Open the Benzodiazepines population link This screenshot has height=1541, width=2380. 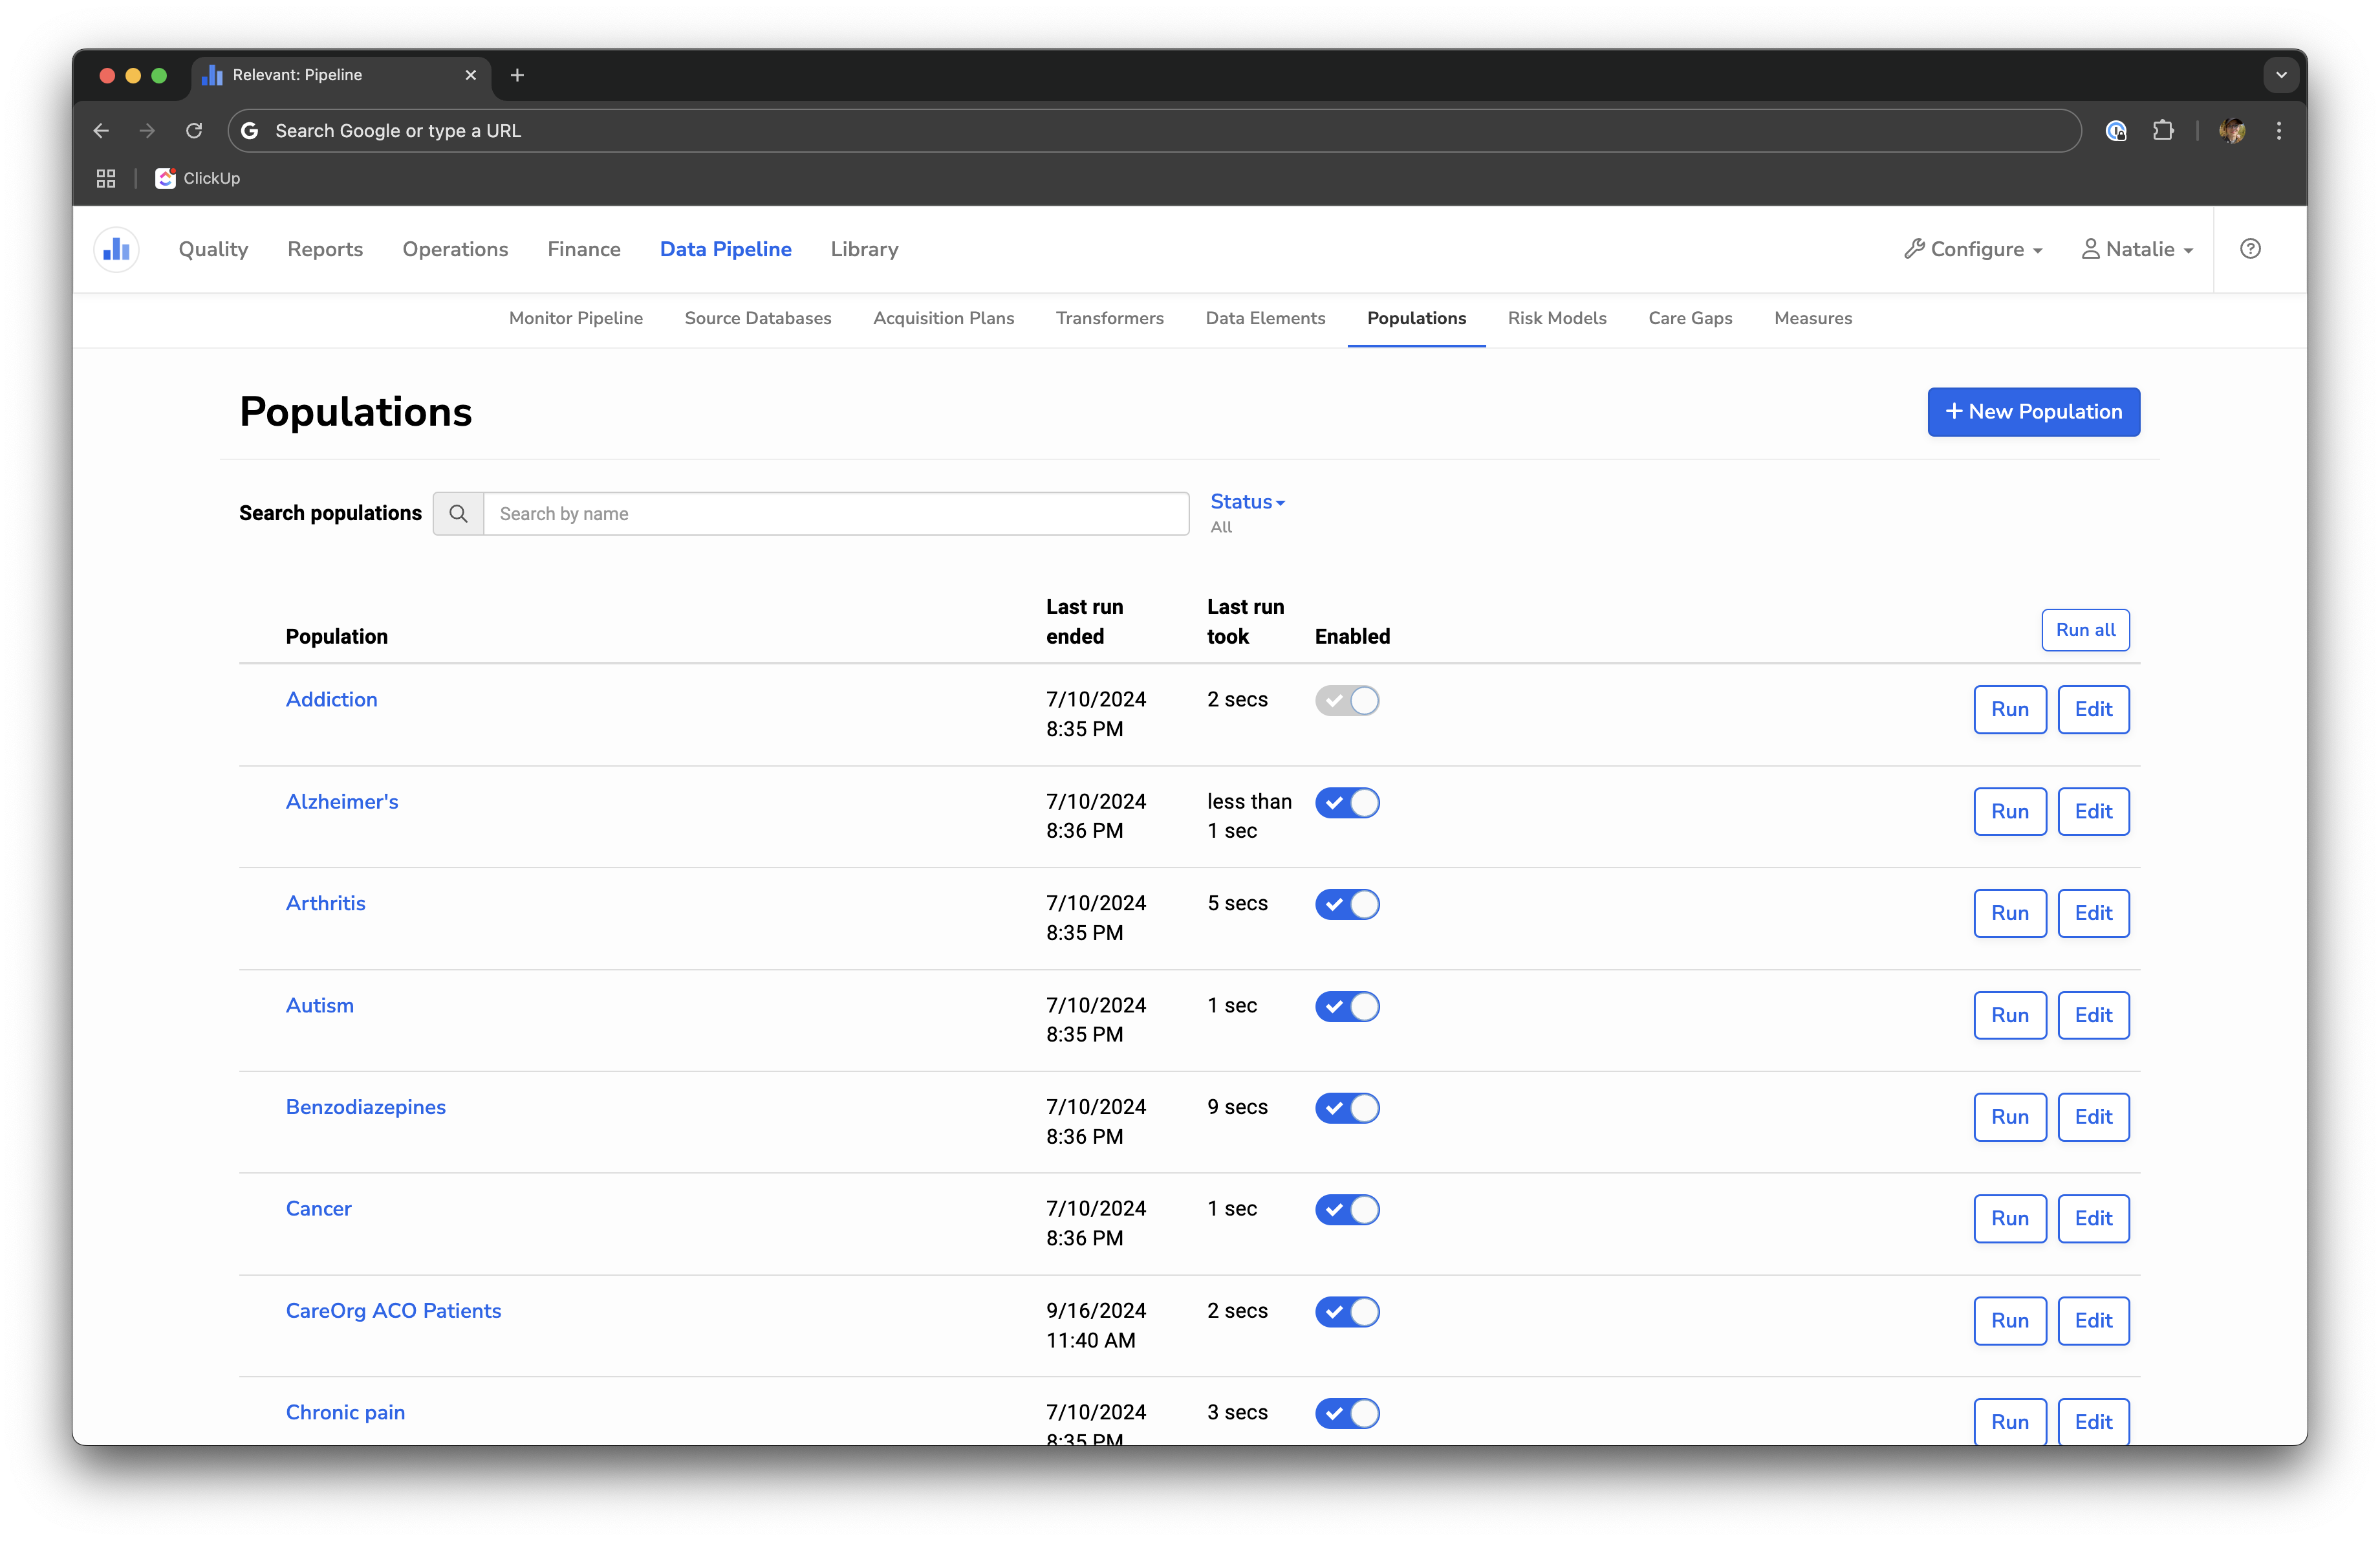(366, 1107)
